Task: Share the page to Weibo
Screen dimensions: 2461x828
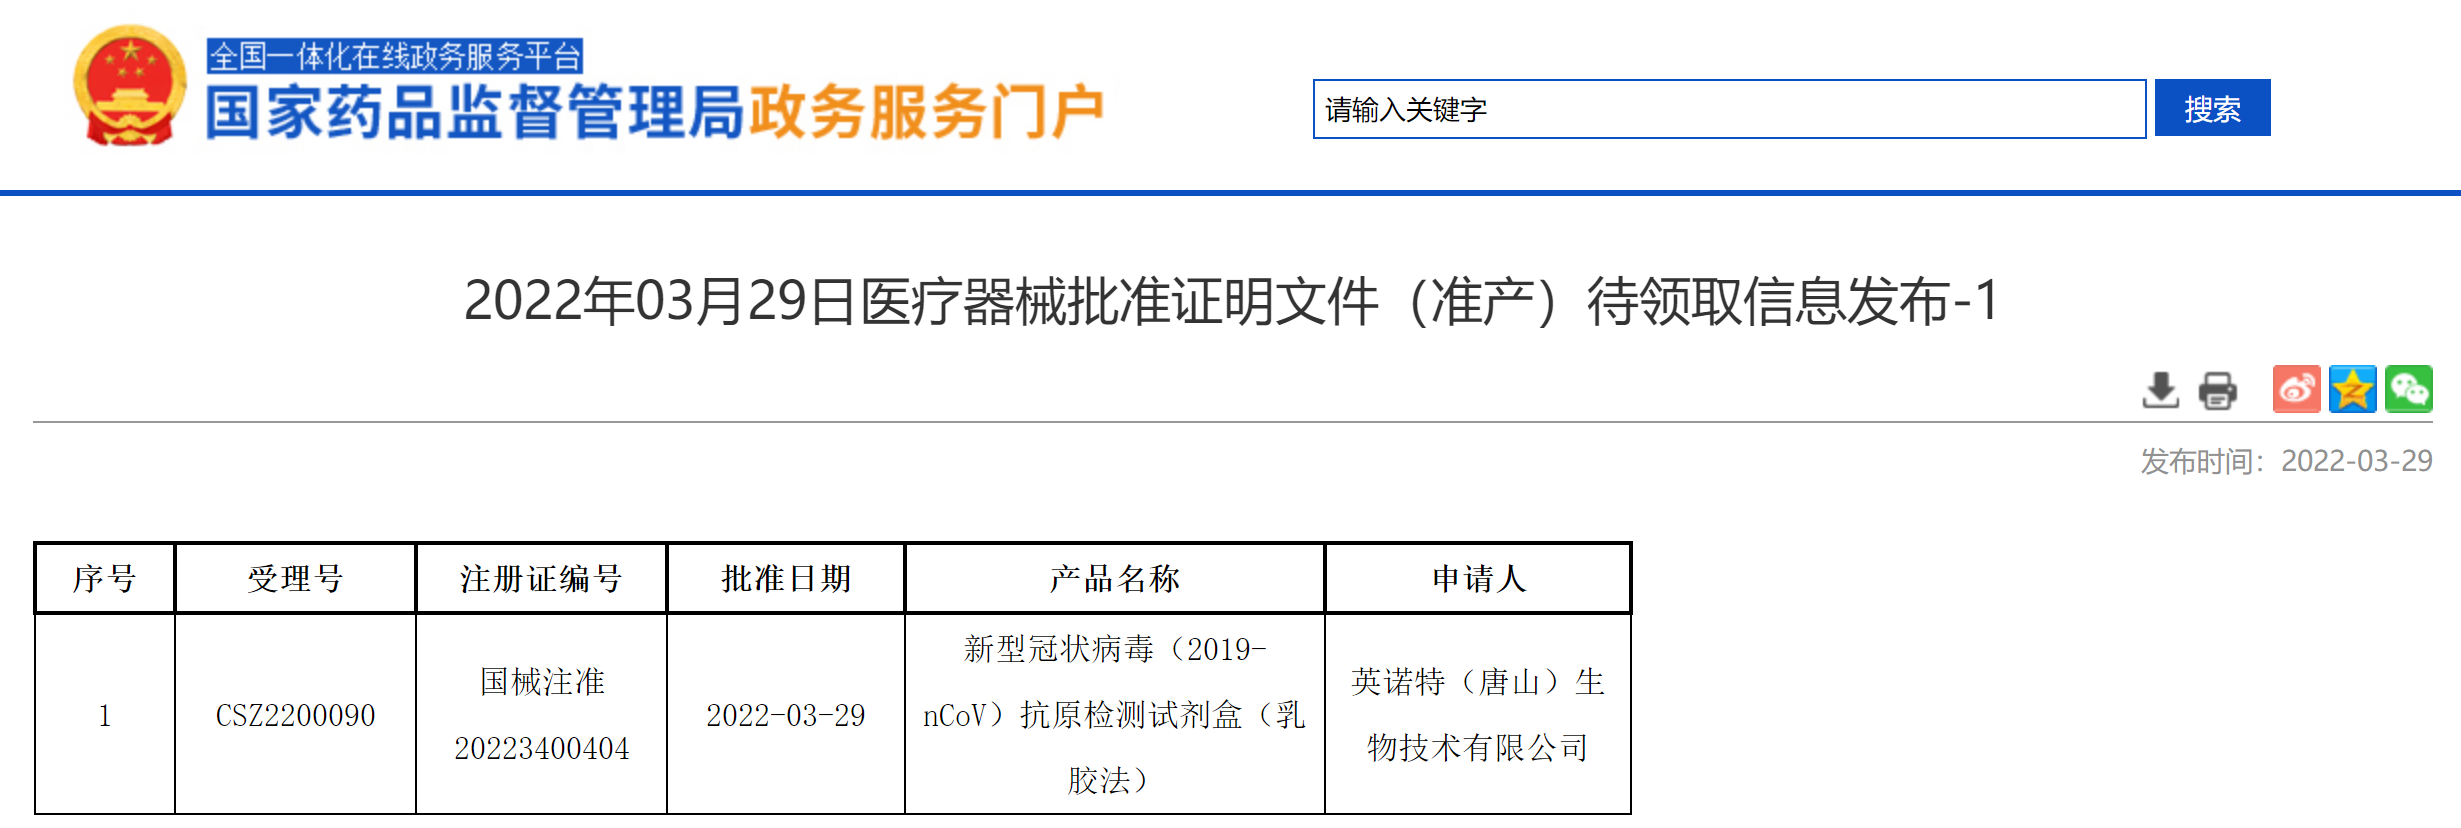Action: [x=2296, y=389]
